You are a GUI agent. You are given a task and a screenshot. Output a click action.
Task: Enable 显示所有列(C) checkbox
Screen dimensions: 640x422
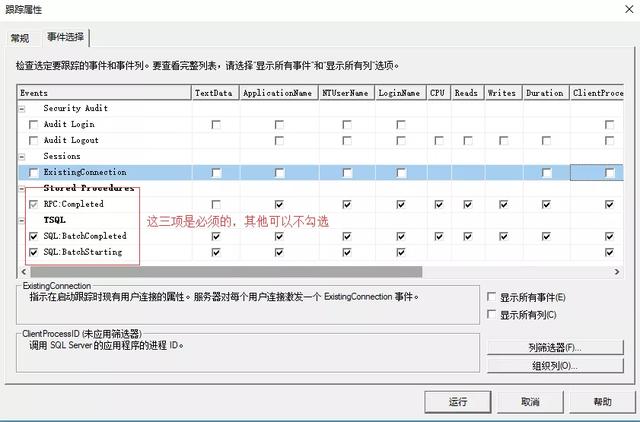click(x=492, y=314)
